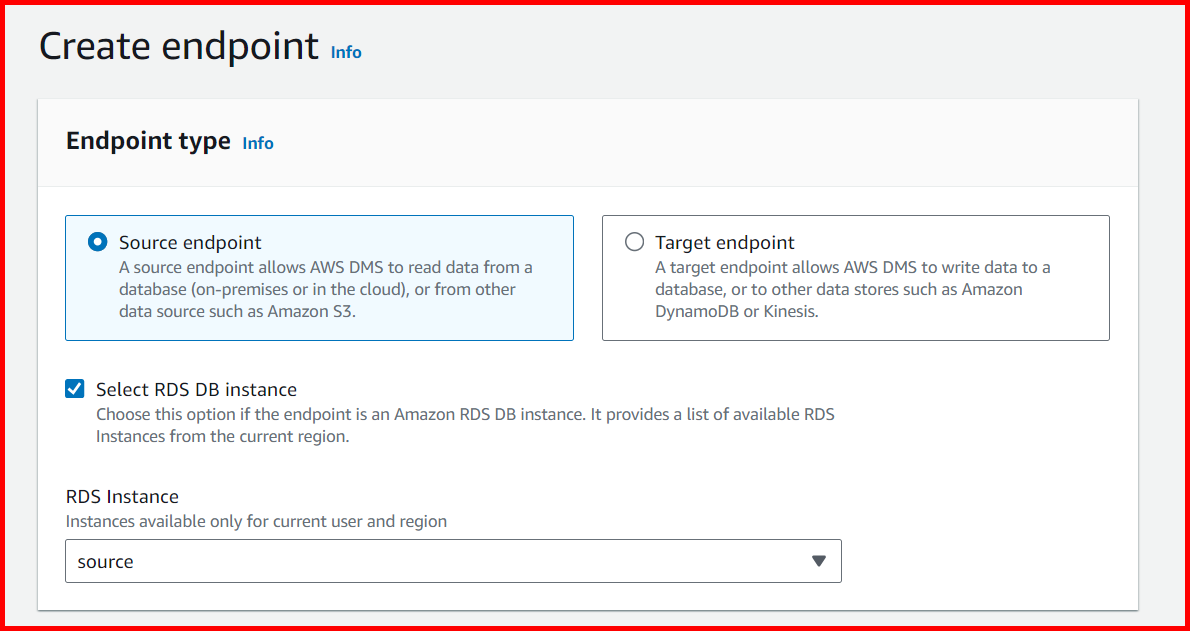Expand the RDS Instance selector showing source
The height and width of the screenshot is (631, 1190).
pyautogui.click(x=453, y=561)
